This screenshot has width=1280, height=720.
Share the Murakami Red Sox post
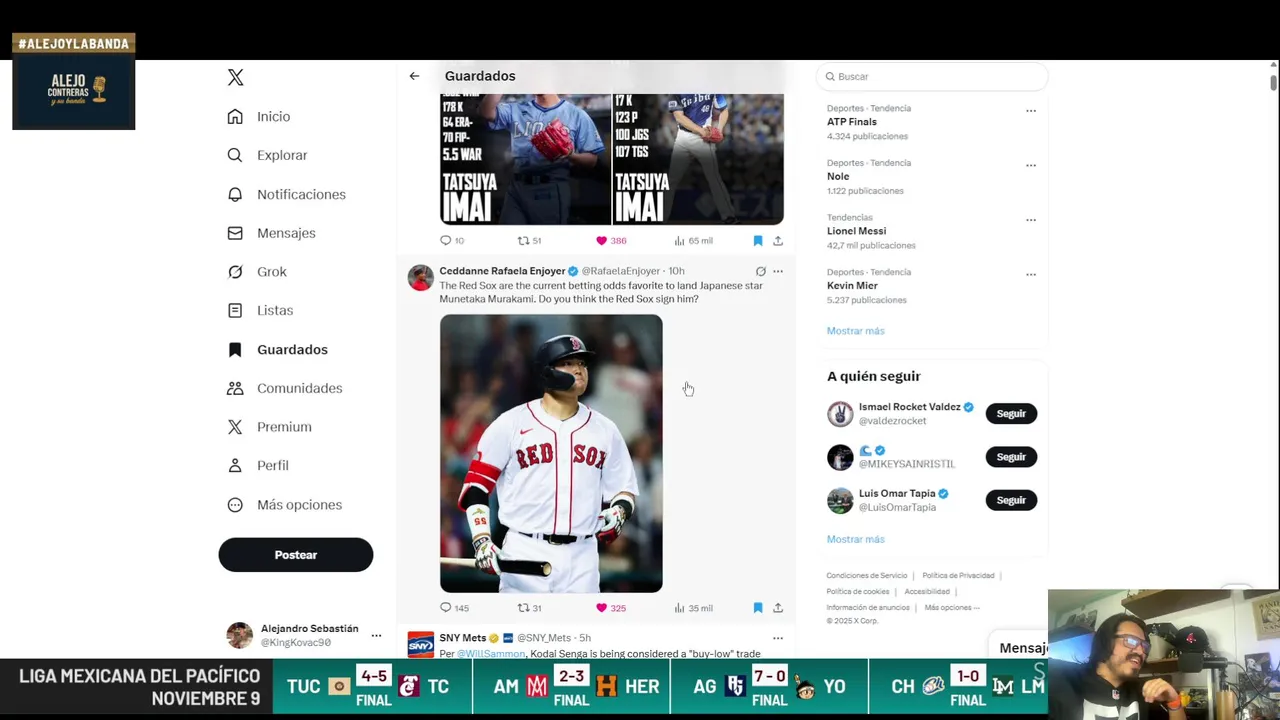pyautogui.click(x=778, y=607)
